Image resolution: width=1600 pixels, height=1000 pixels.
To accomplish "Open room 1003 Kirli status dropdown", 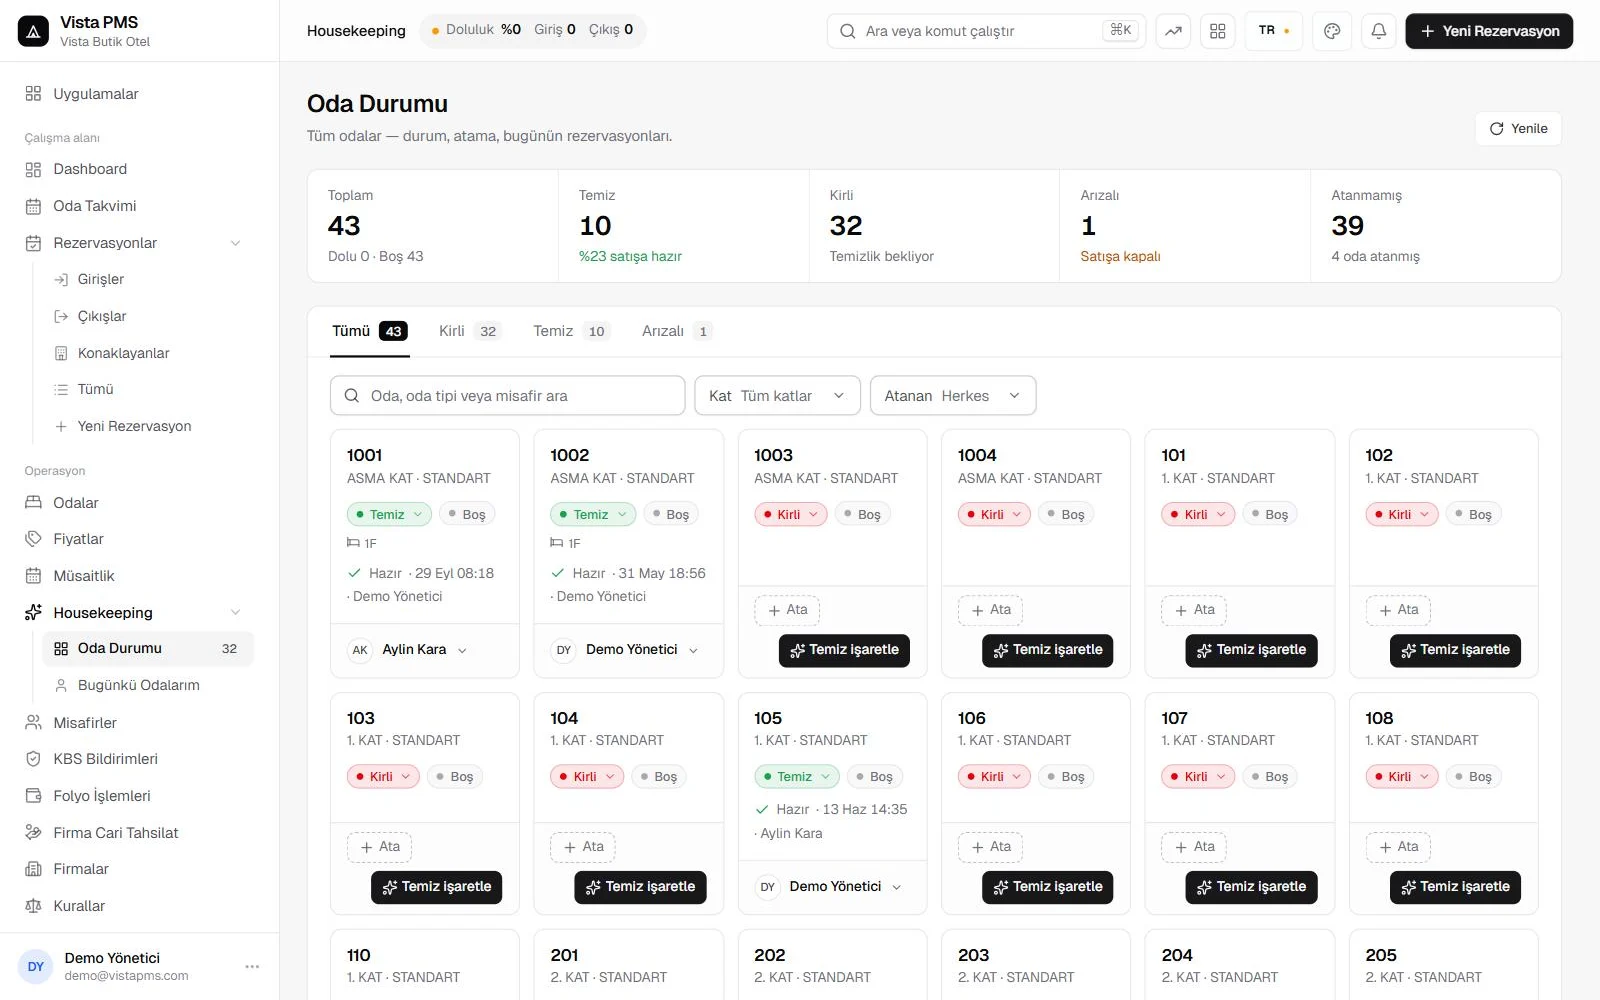I will pos(790,515).
